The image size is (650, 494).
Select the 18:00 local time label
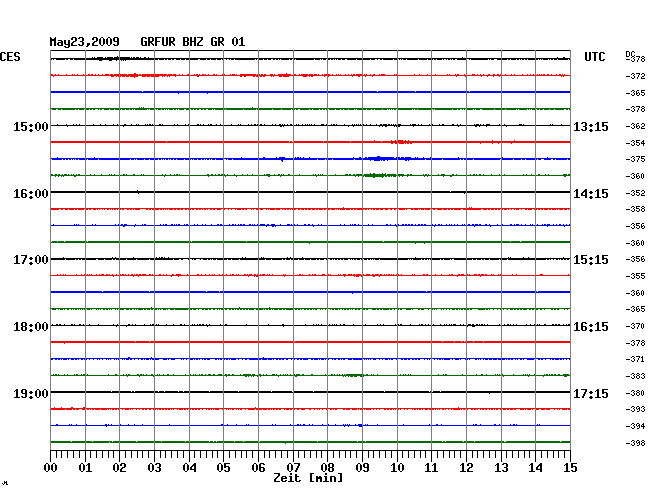[x=31, y=327]
